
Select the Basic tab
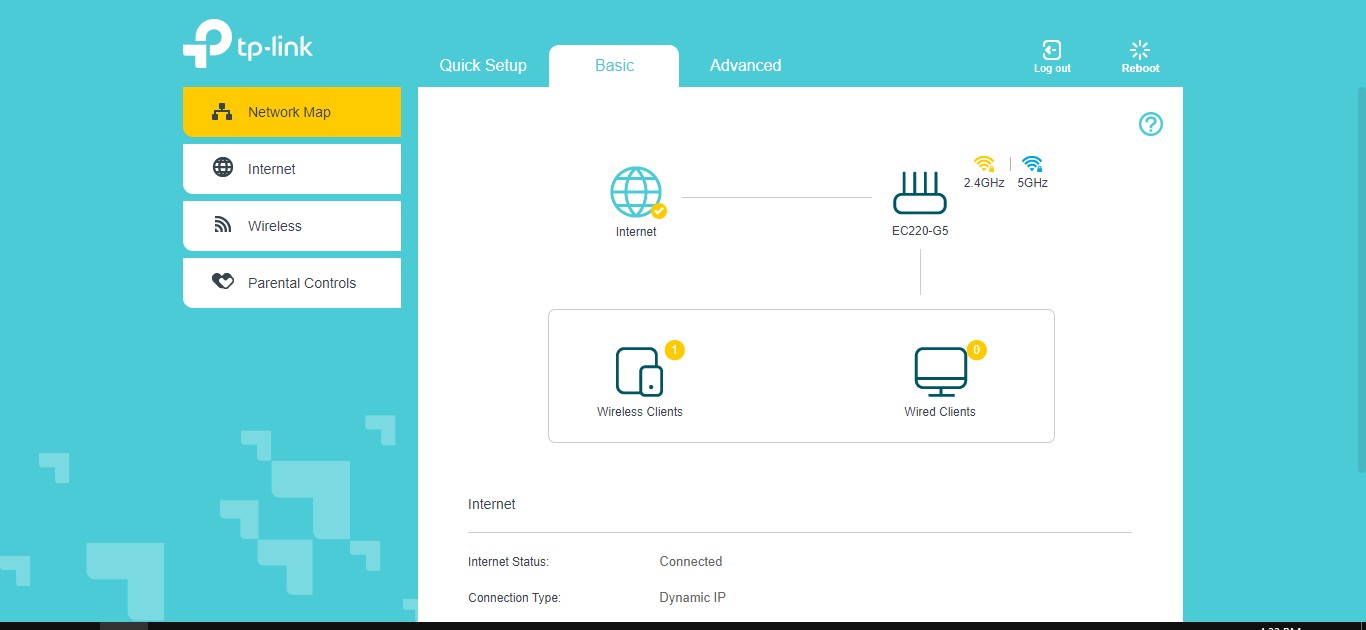point(614,66)
